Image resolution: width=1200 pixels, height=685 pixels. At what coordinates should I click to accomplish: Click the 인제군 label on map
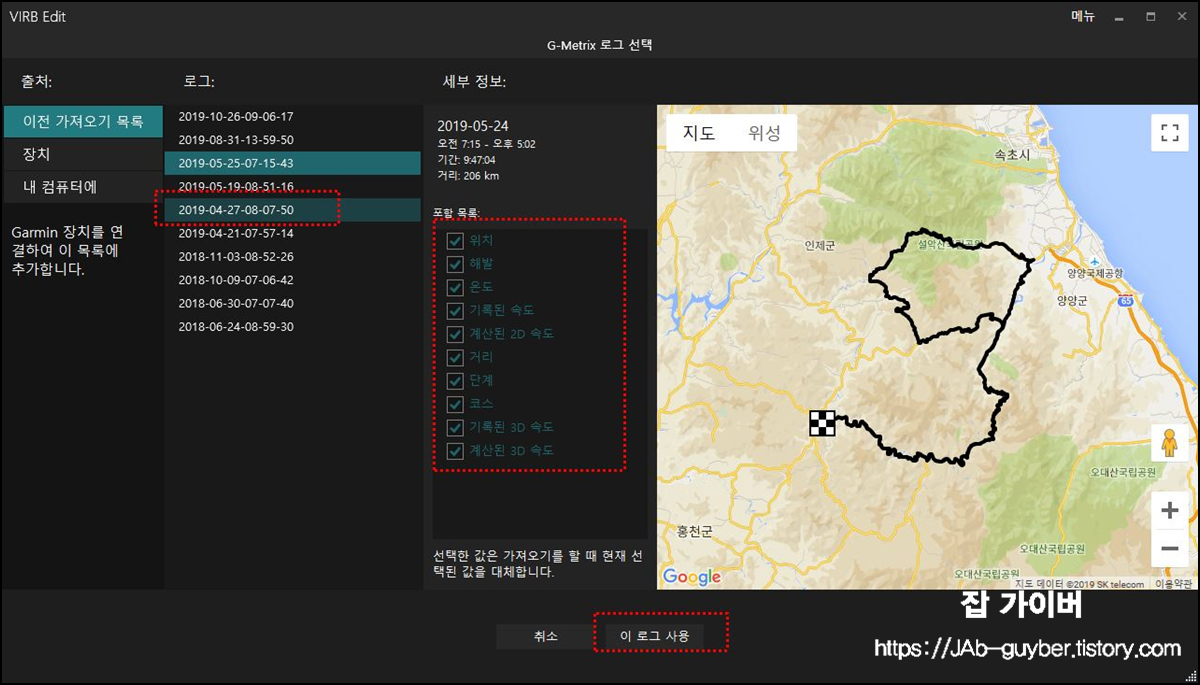click(x=822, y=244)
